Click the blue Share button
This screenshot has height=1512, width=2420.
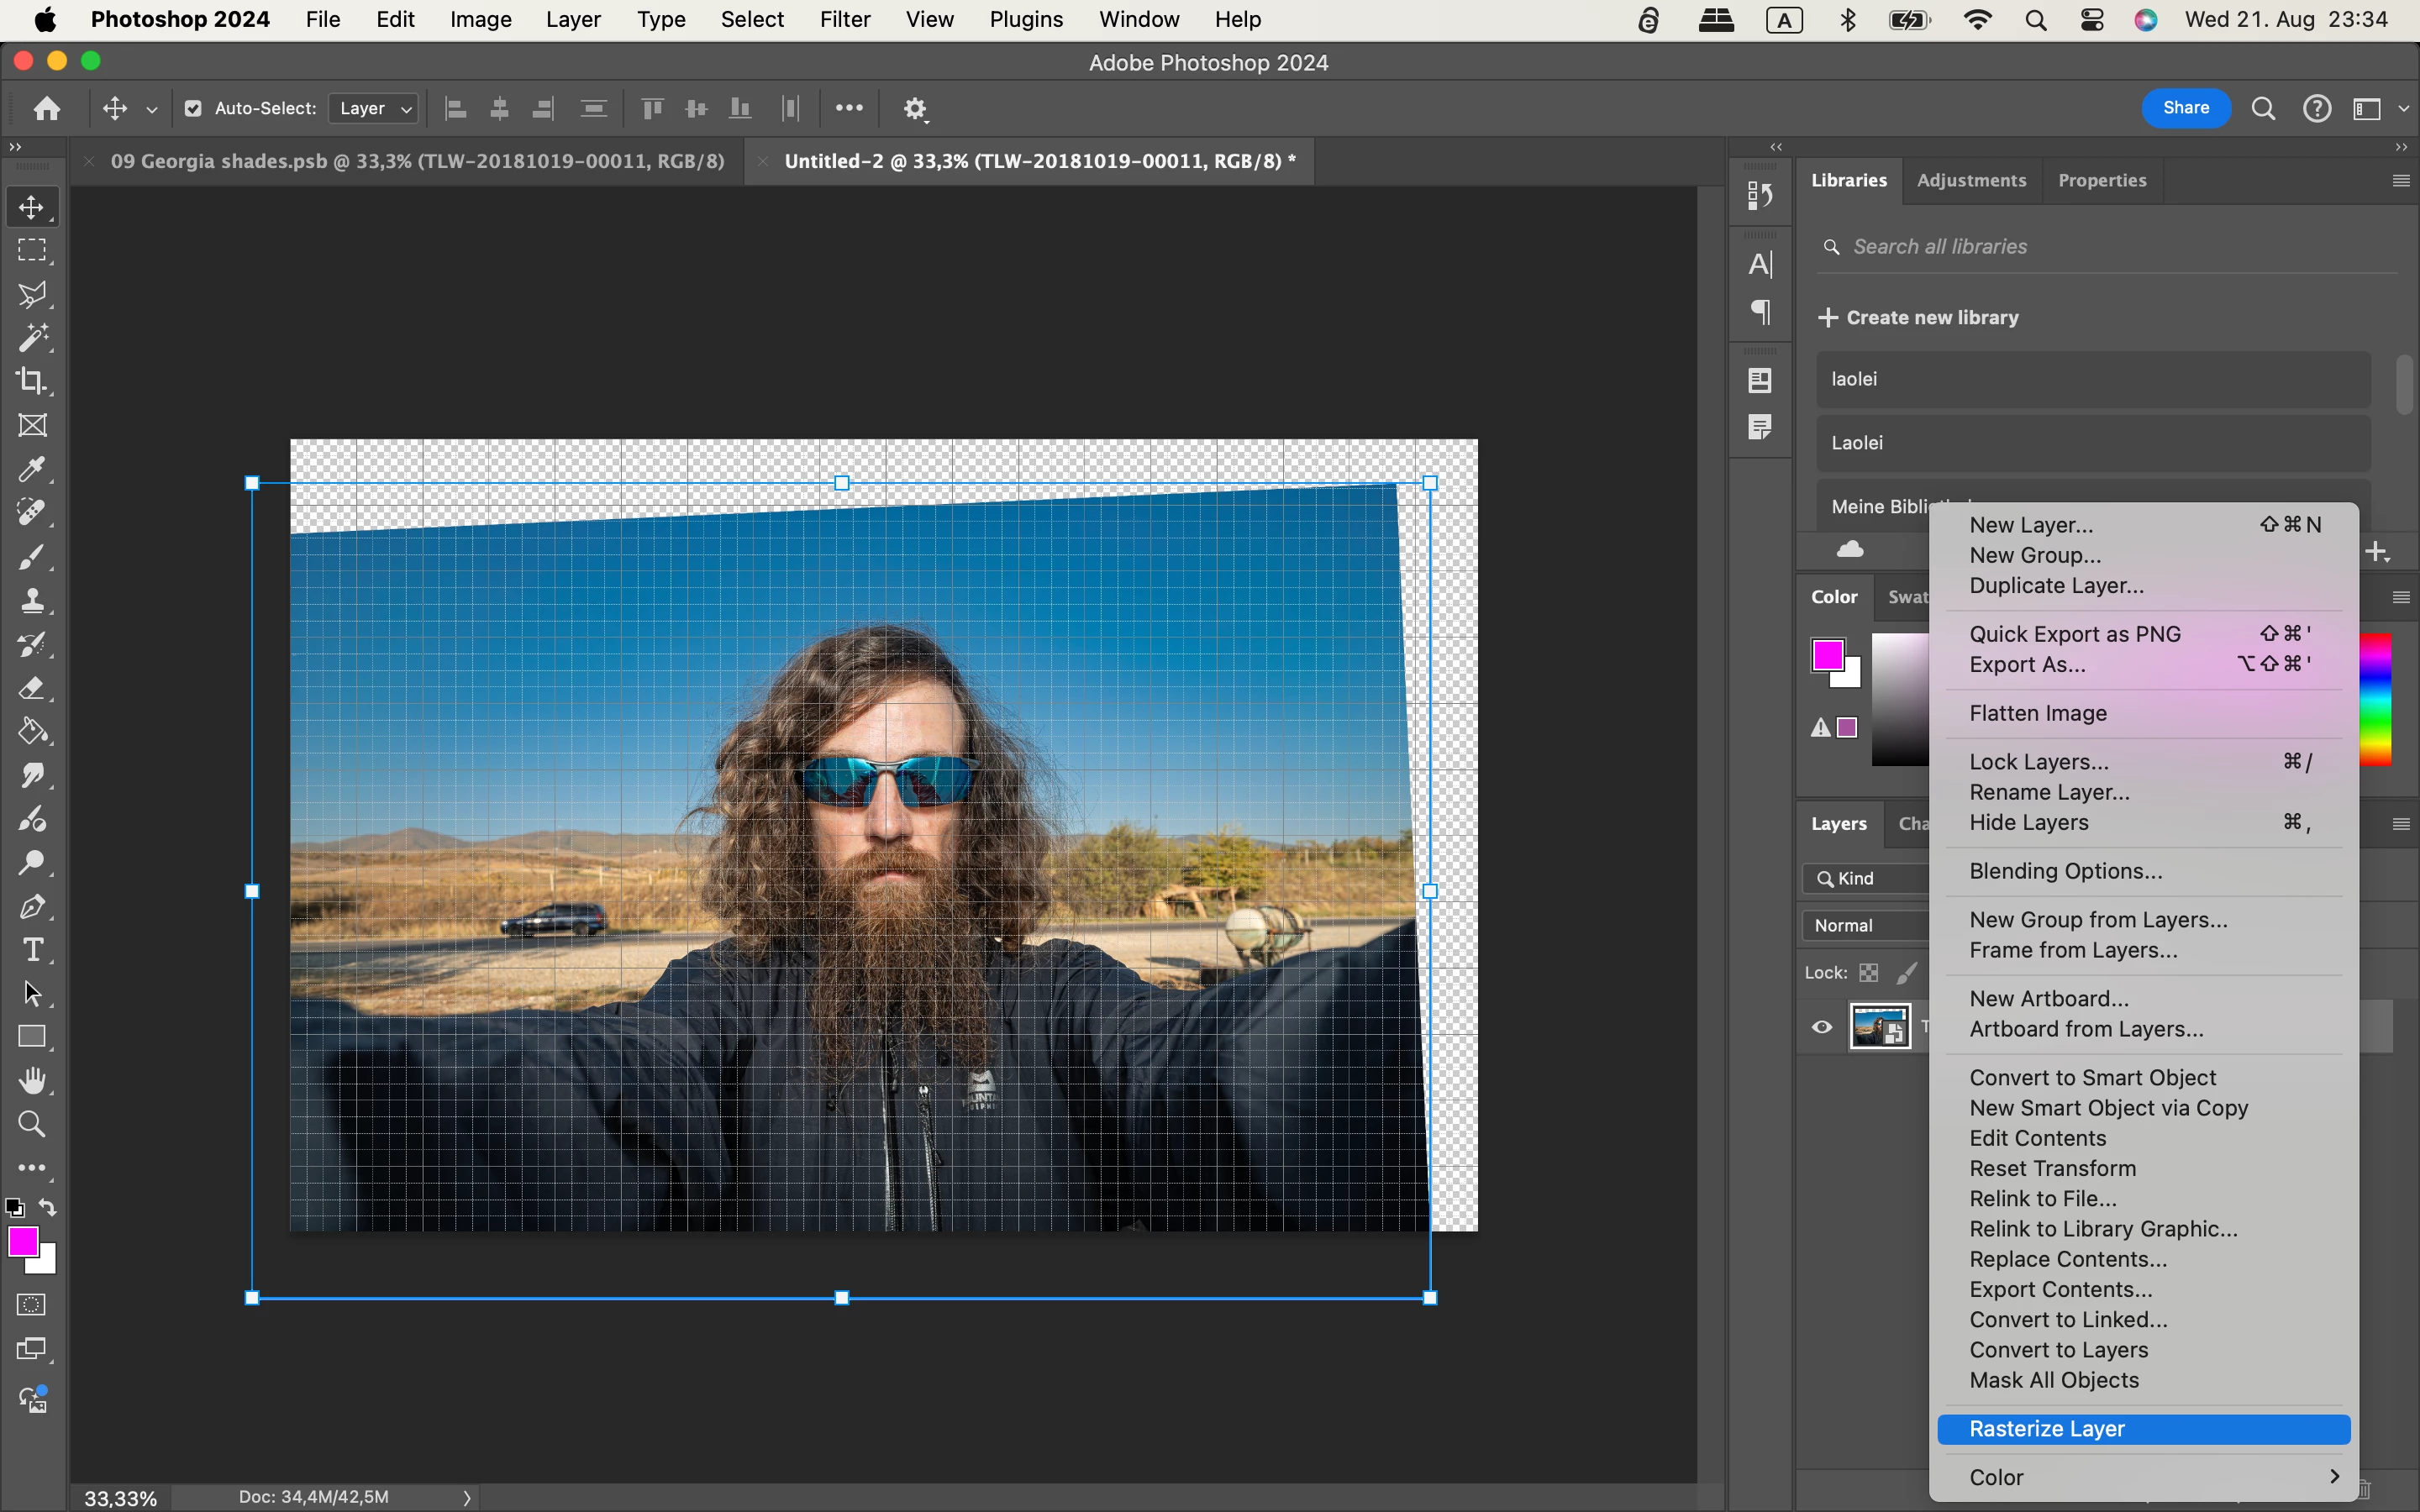click(x=2185, y=108)
